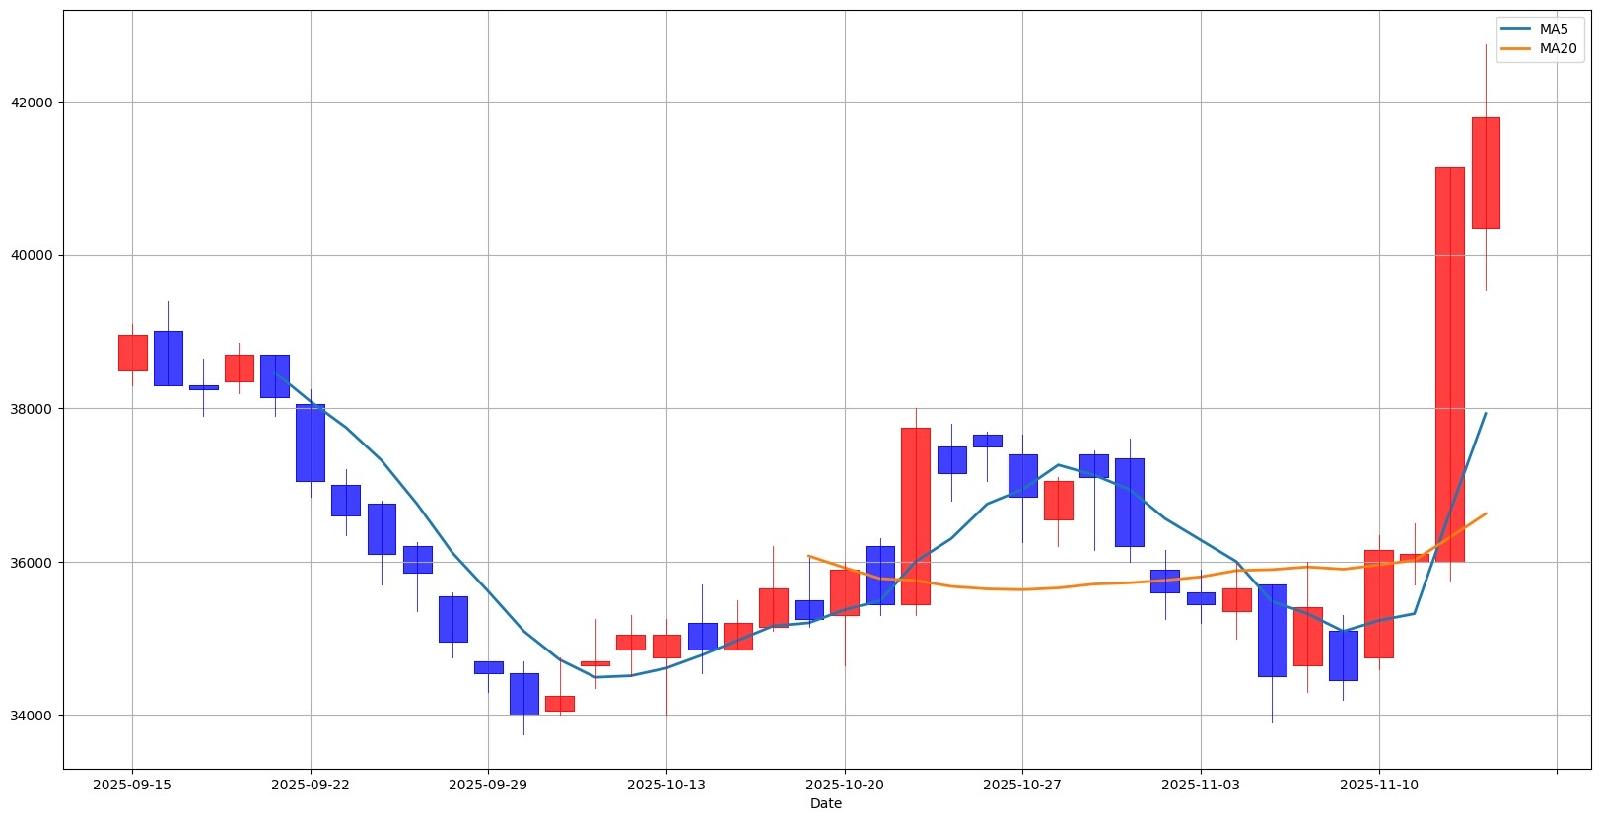Select the 38000 y-axis tick label
The image size is (1600, 821).
(33, 409)
